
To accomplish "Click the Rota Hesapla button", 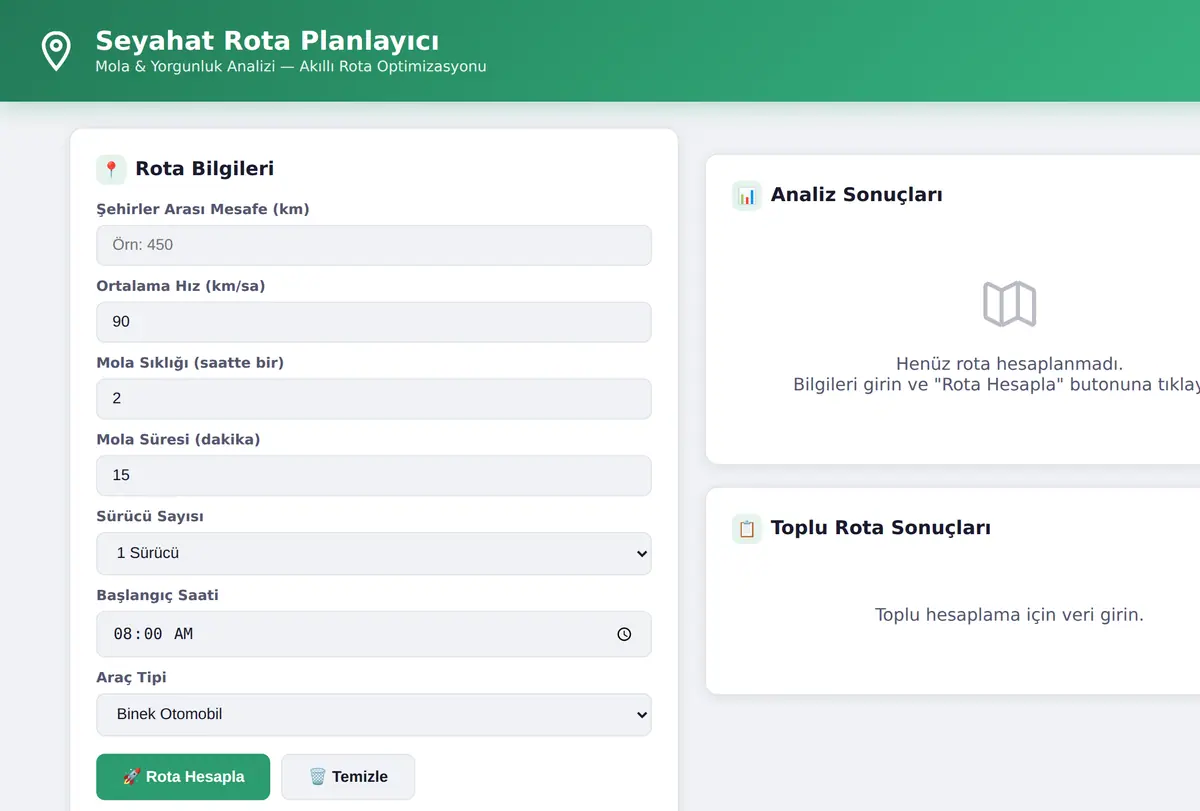I will coord(183,777).
